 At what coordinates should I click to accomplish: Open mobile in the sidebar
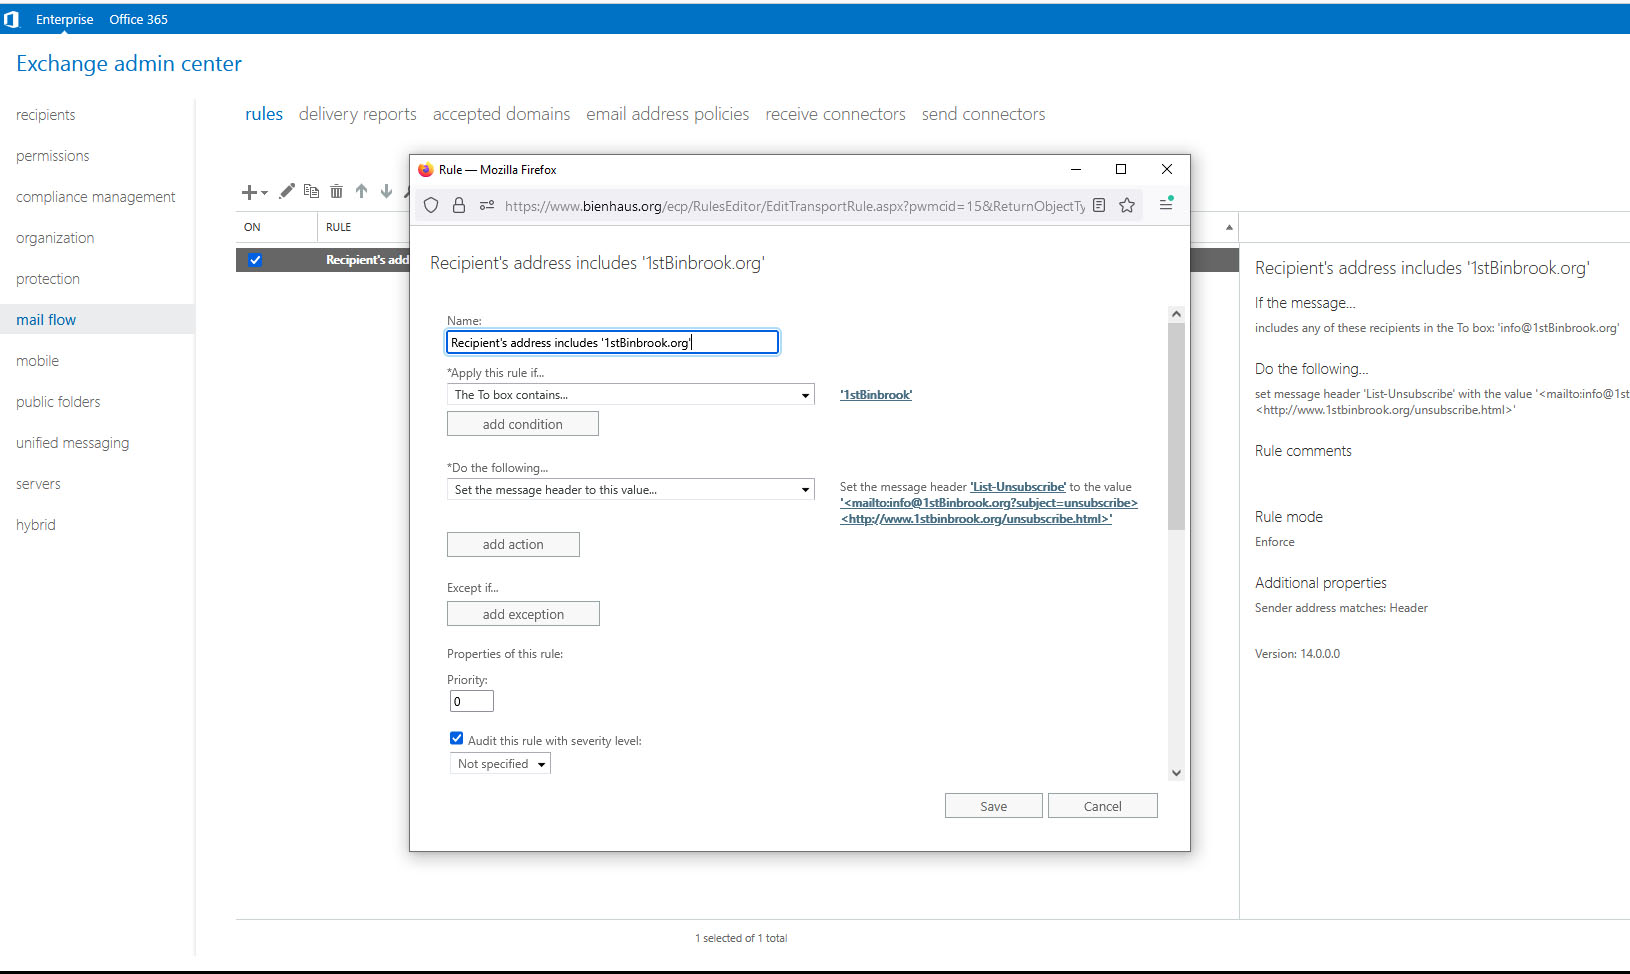[38, 361]
